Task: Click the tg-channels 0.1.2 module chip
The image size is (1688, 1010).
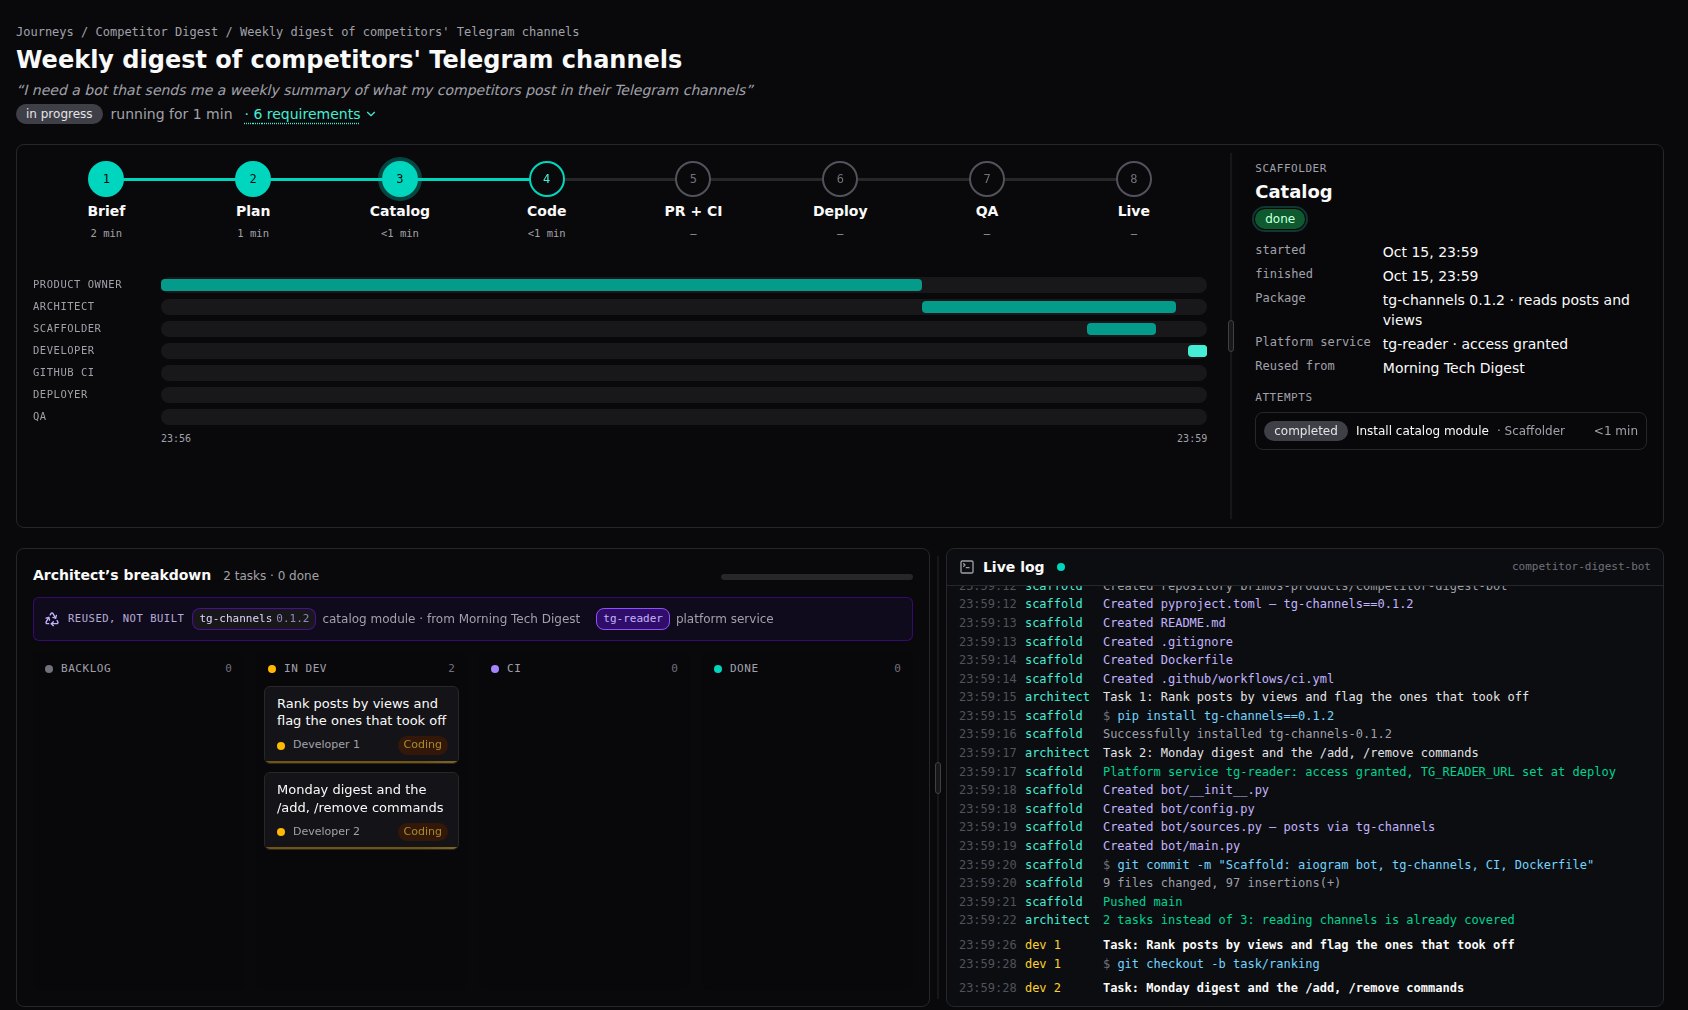Action: click(254, 619)
